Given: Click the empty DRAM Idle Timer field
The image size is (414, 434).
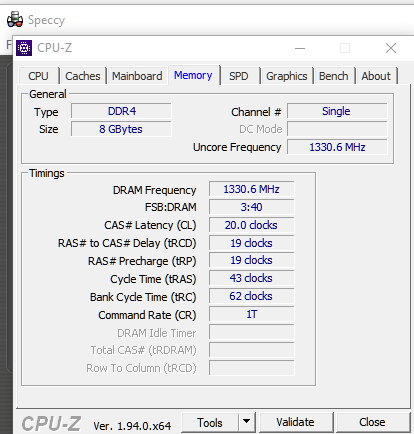Looking at the screenshot, I should (x=252, y=332).
